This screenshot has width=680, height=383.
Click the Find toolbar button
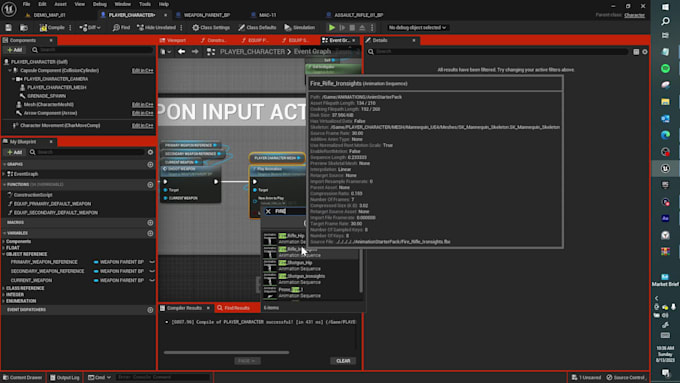coord(121,27)
